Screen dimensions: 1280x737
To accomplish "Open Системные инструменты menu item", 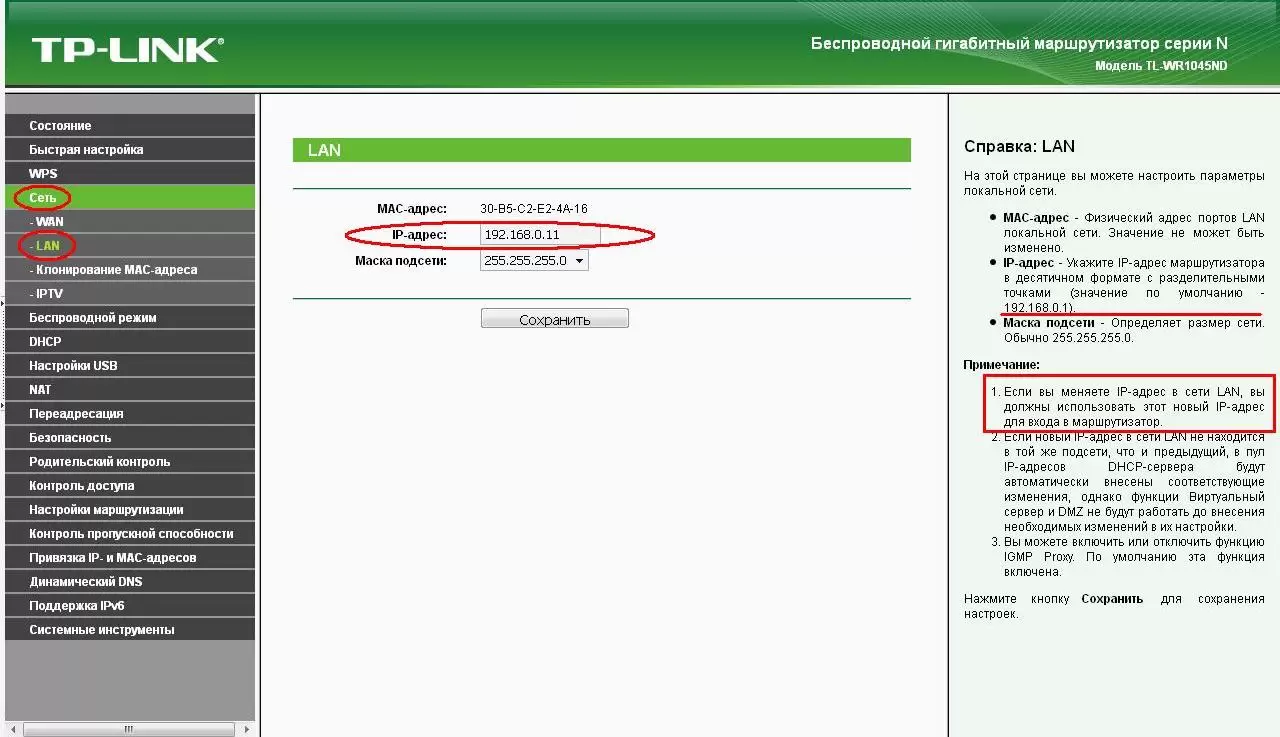I will click(101, 630).
